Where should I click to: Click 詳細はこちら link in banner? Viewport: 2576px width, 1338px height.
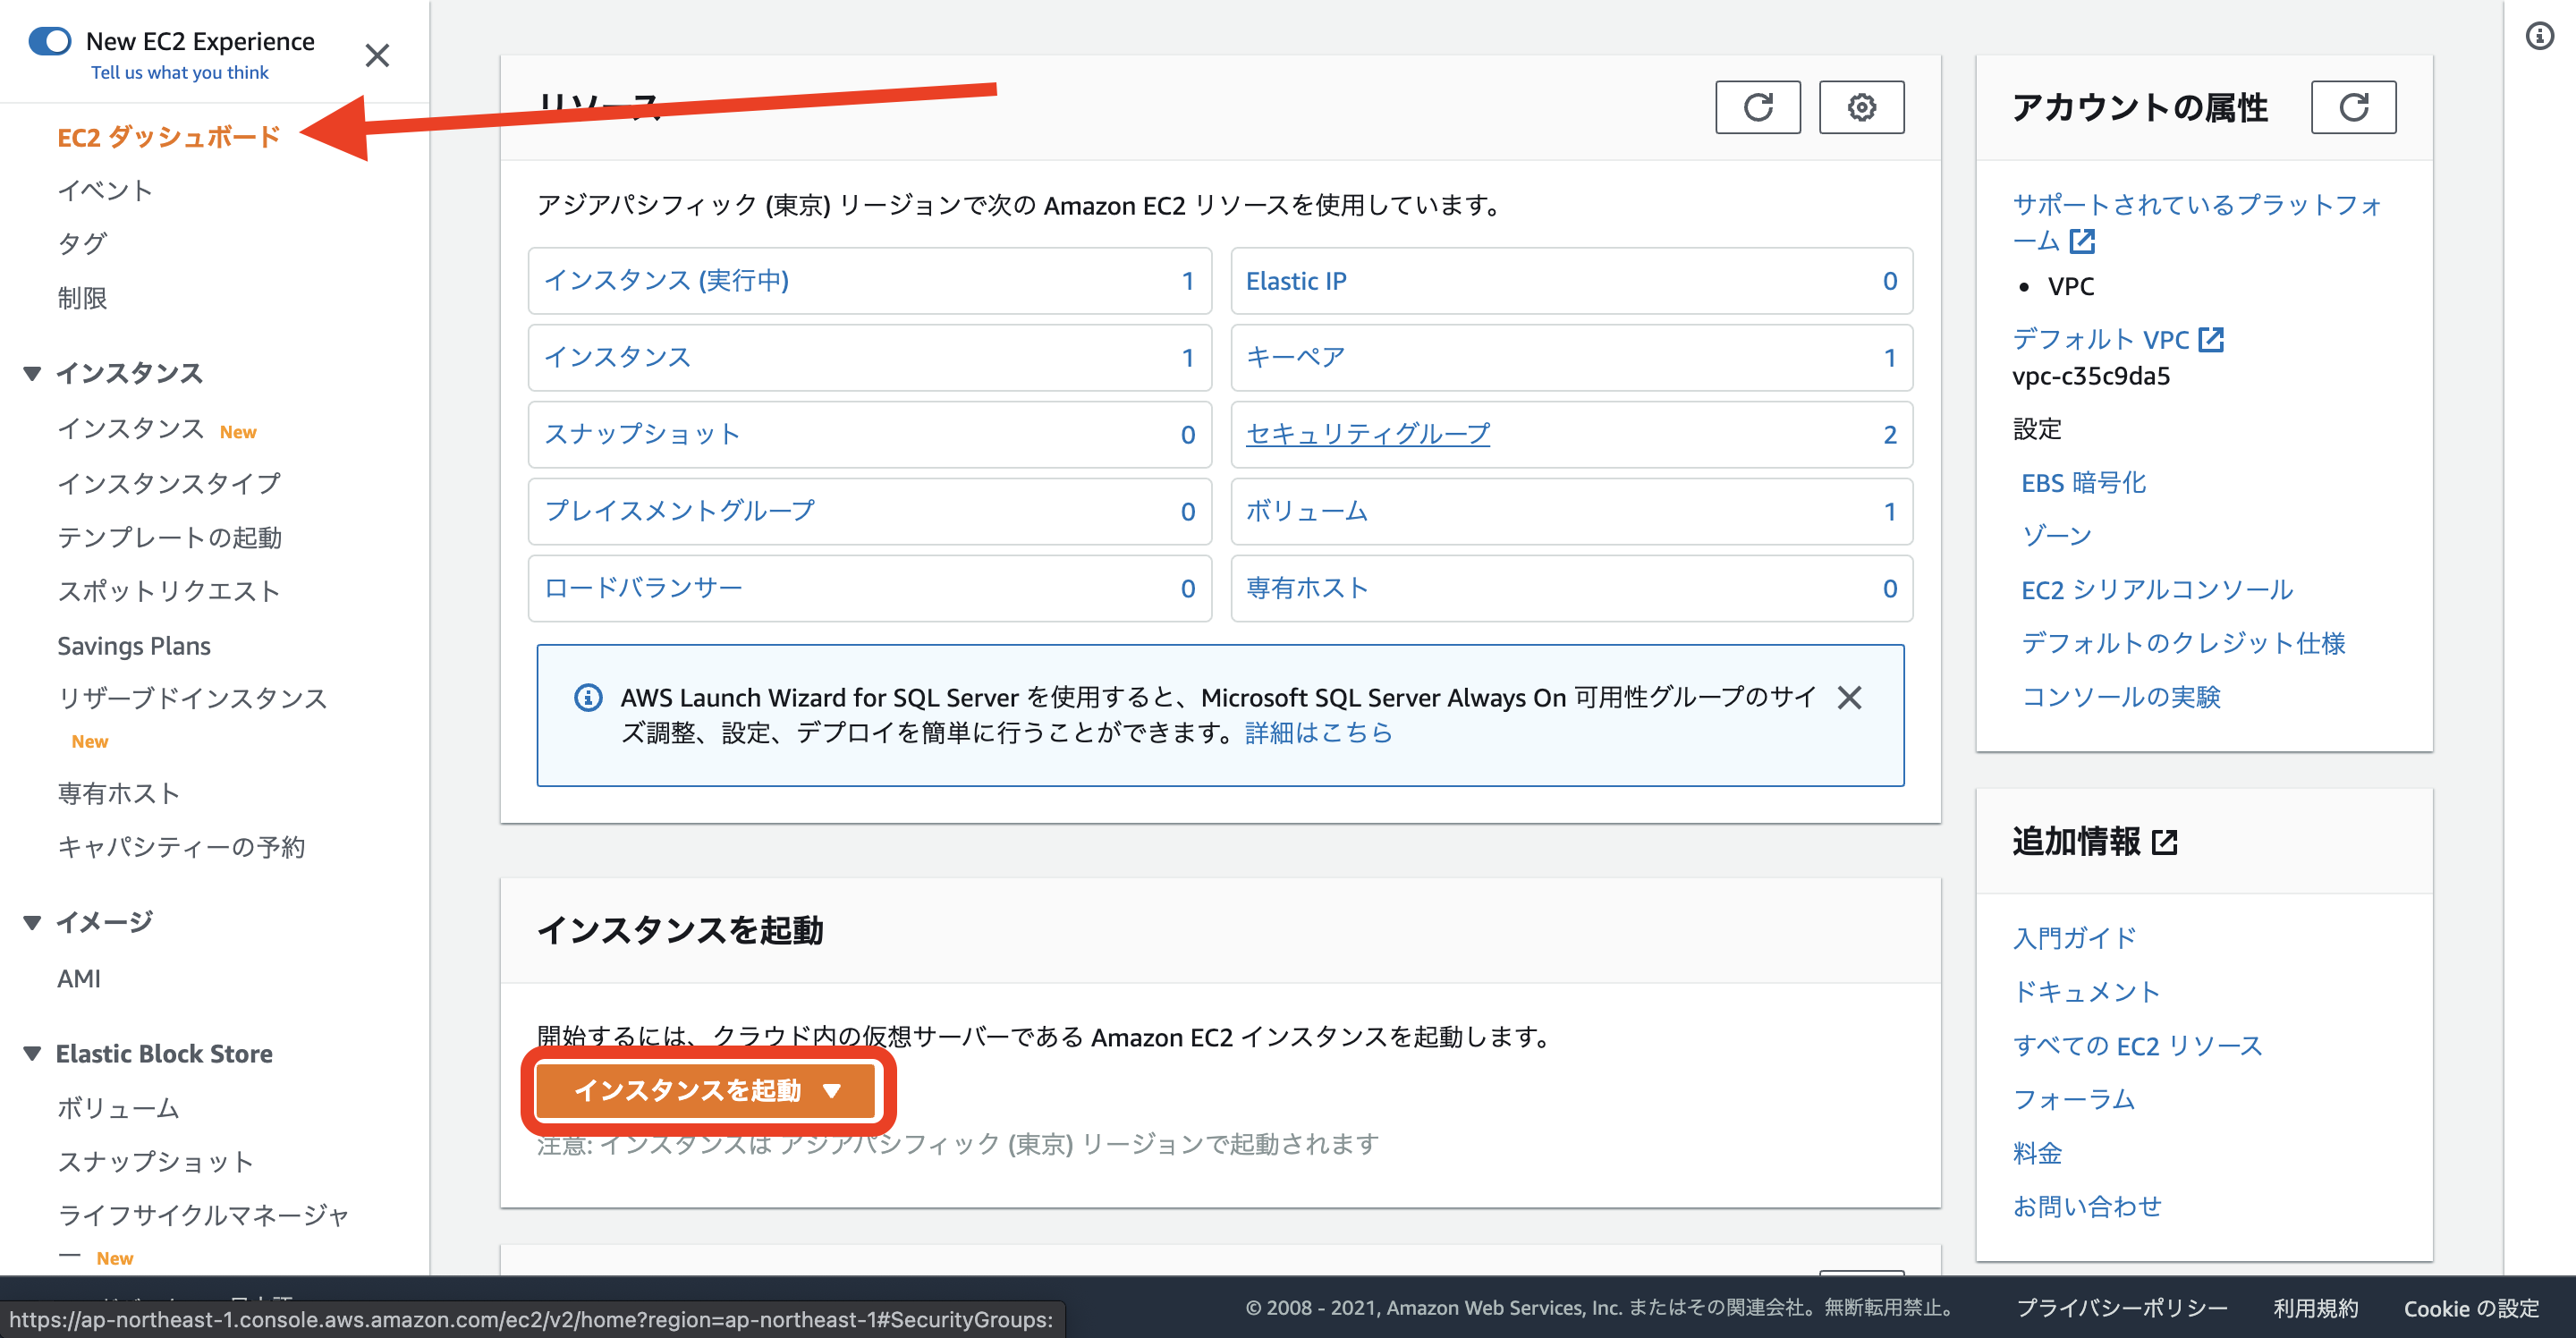pos(1318,733)
